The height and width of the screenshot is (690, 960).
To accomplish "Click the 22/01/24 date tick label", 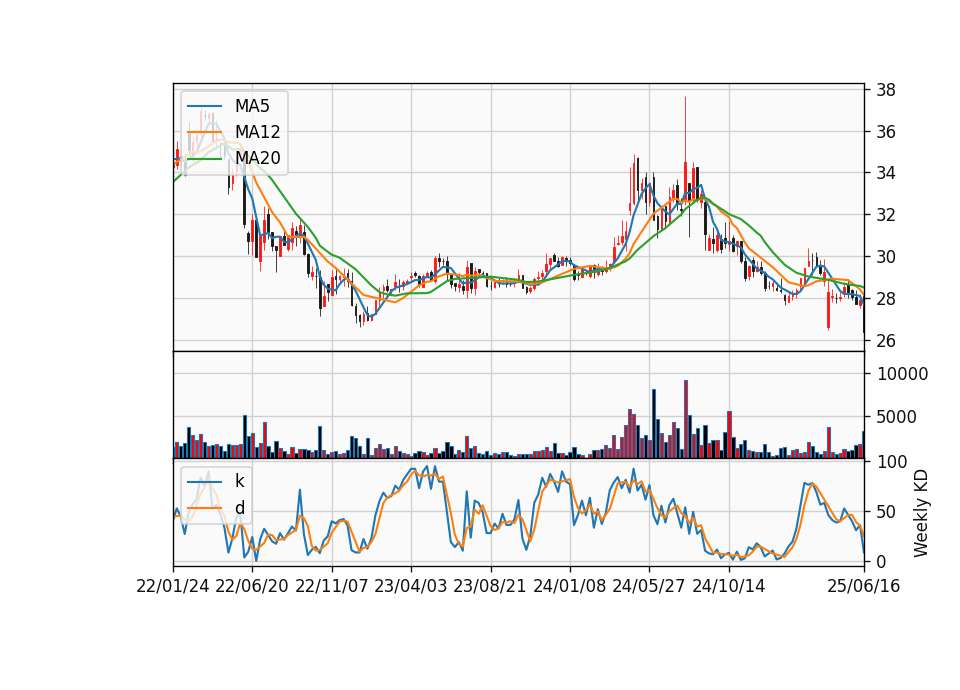I will pyautogui.click(x=173, y=586).
